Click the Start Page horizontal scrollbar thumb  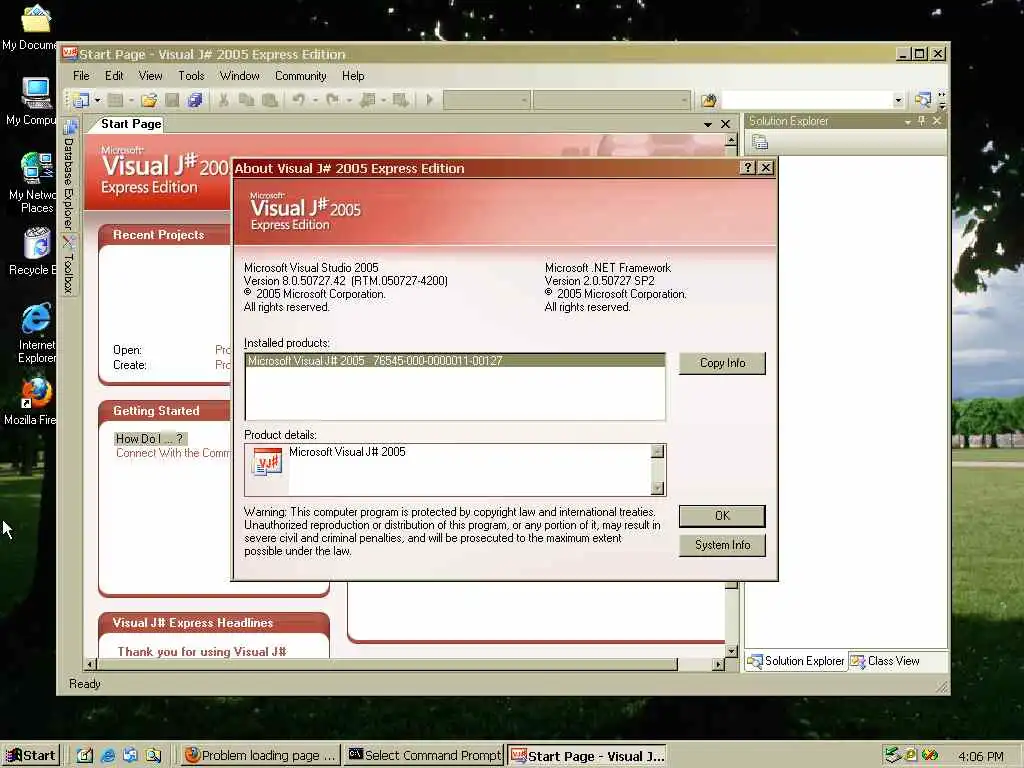pos(387,665)
